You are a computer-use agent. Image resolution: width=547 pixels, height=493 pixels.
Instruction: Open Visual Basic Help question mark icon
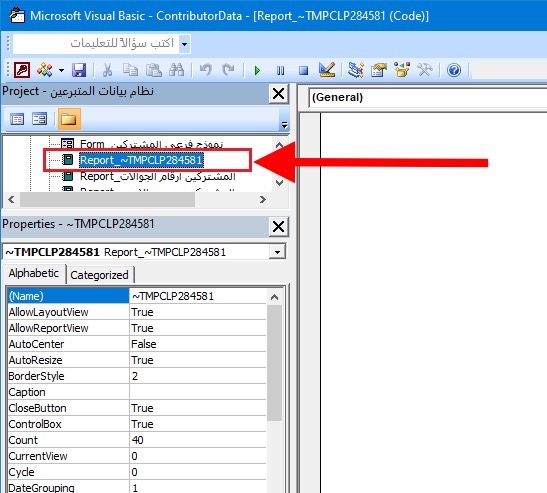tap(454, 70)
